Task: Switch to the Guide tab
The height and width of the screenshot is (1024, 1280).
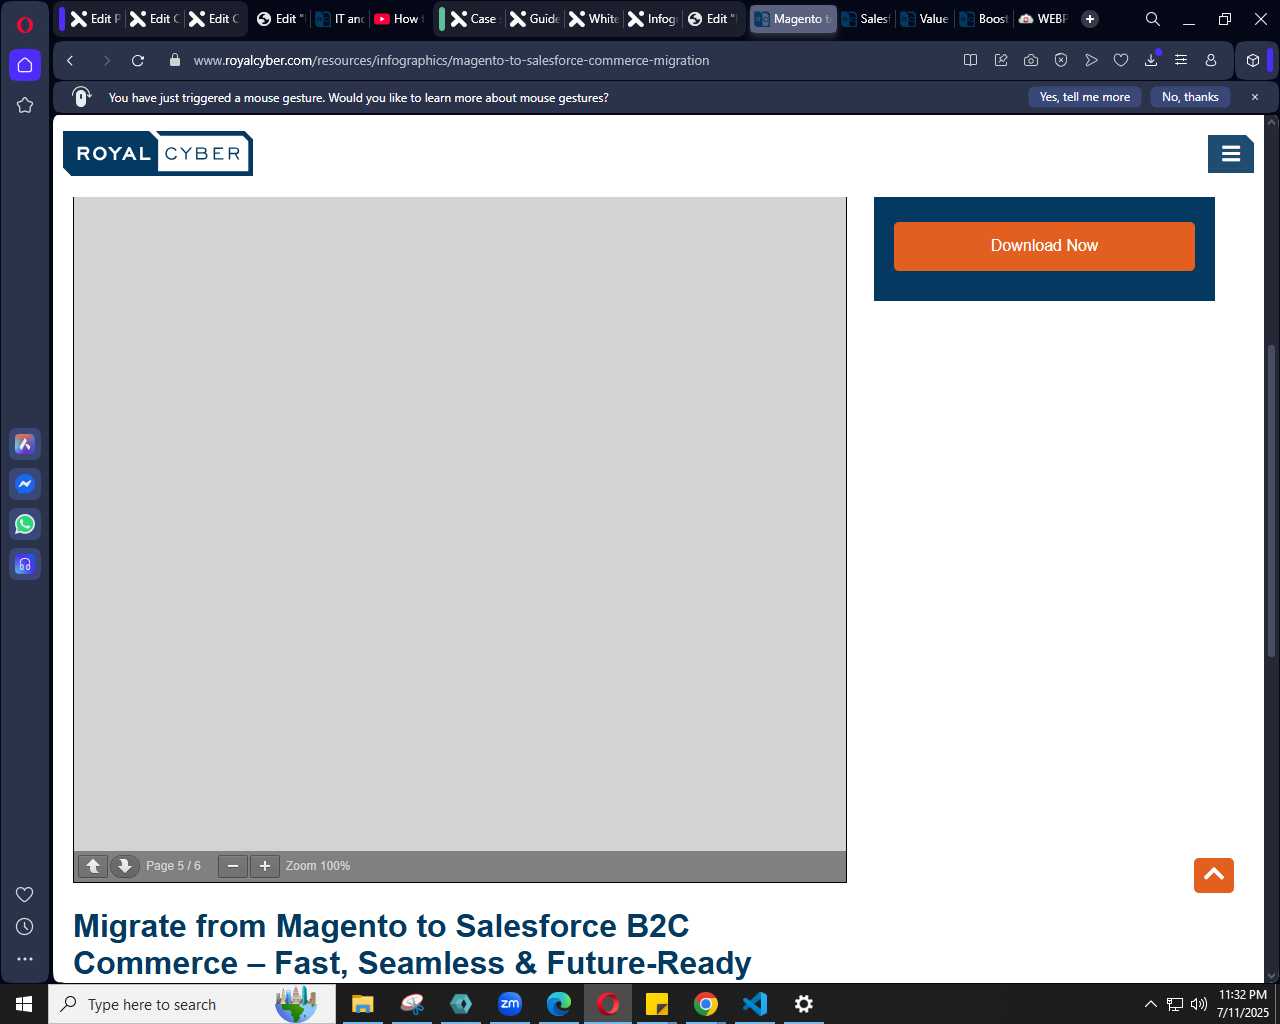Action: 534,19
